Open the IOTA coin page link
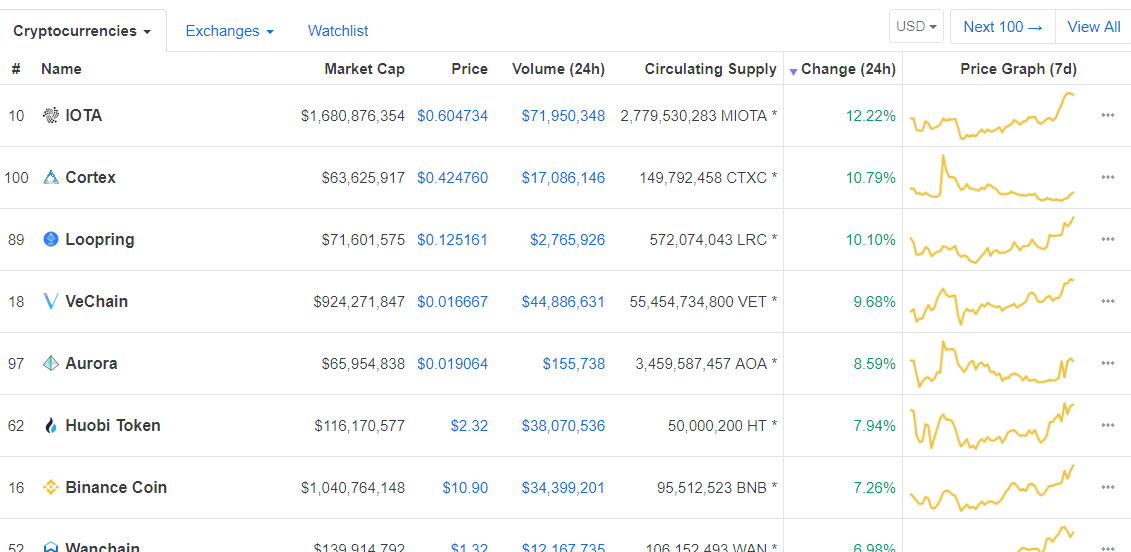This screenshot has height=552, width=1131. [84, 115]
